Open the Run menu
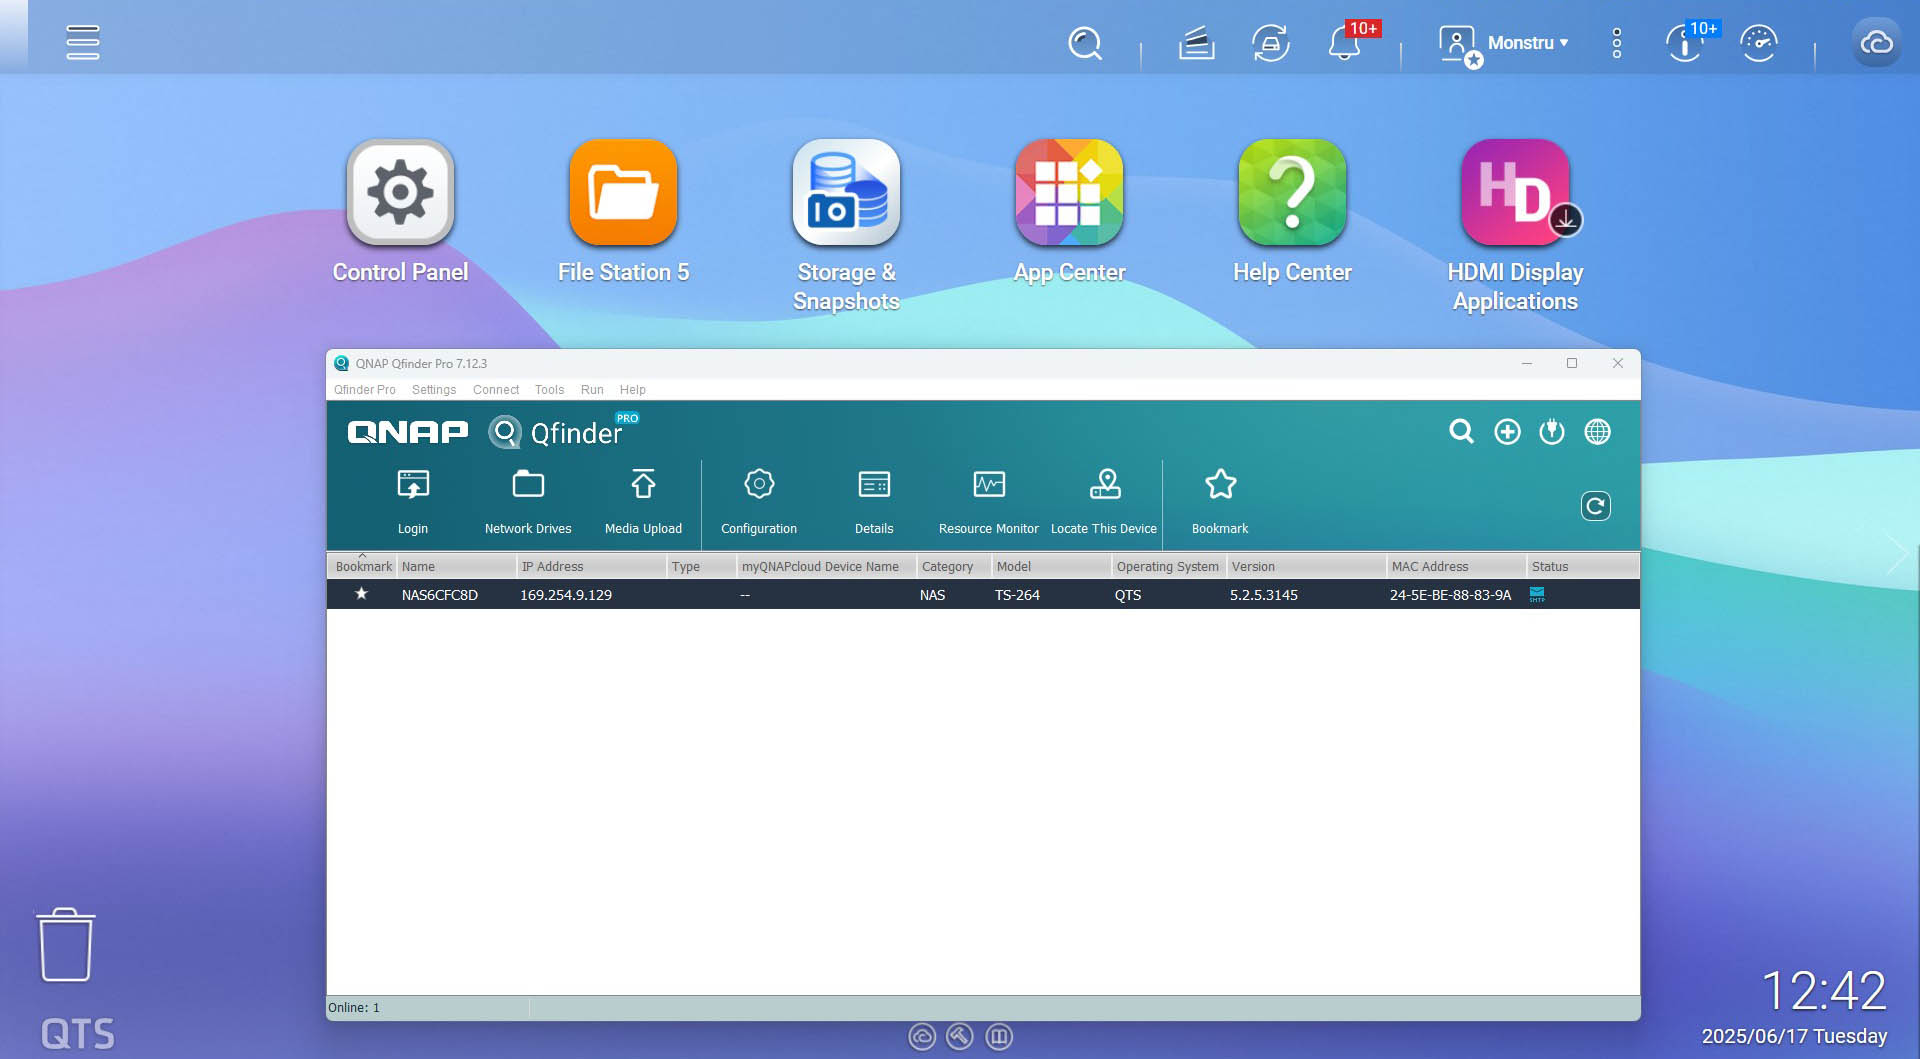 point(592,390)
